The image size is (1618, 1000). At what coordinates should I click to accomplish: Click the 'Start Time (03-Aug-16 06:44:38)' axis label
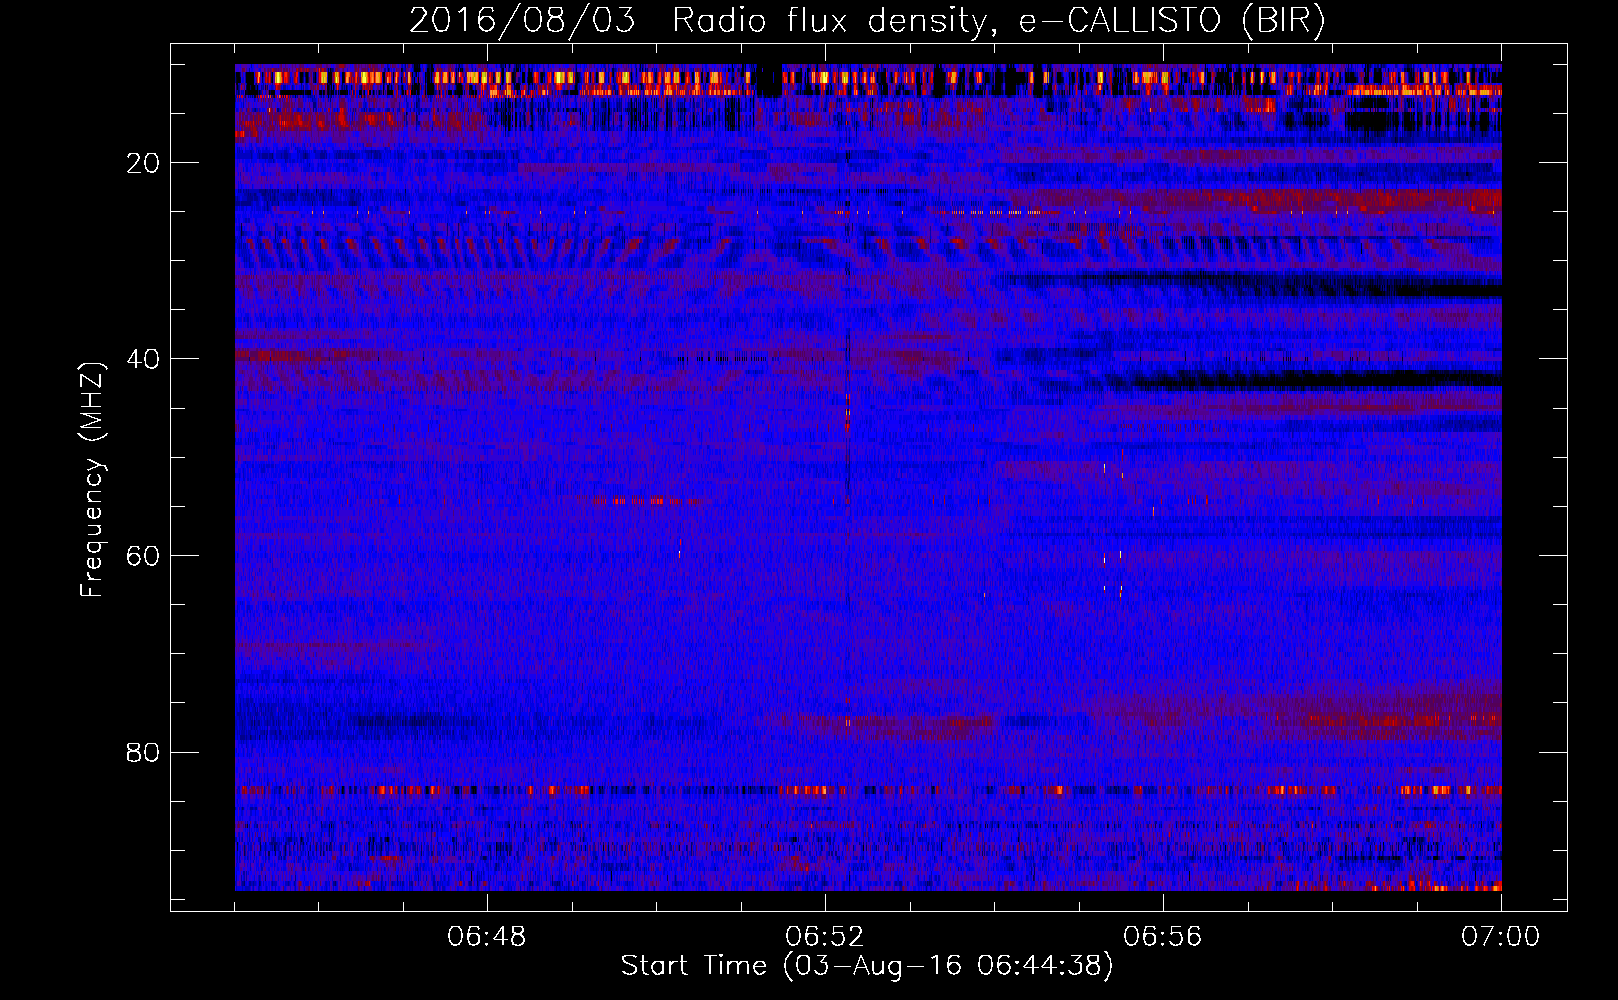tap(867, 966)
